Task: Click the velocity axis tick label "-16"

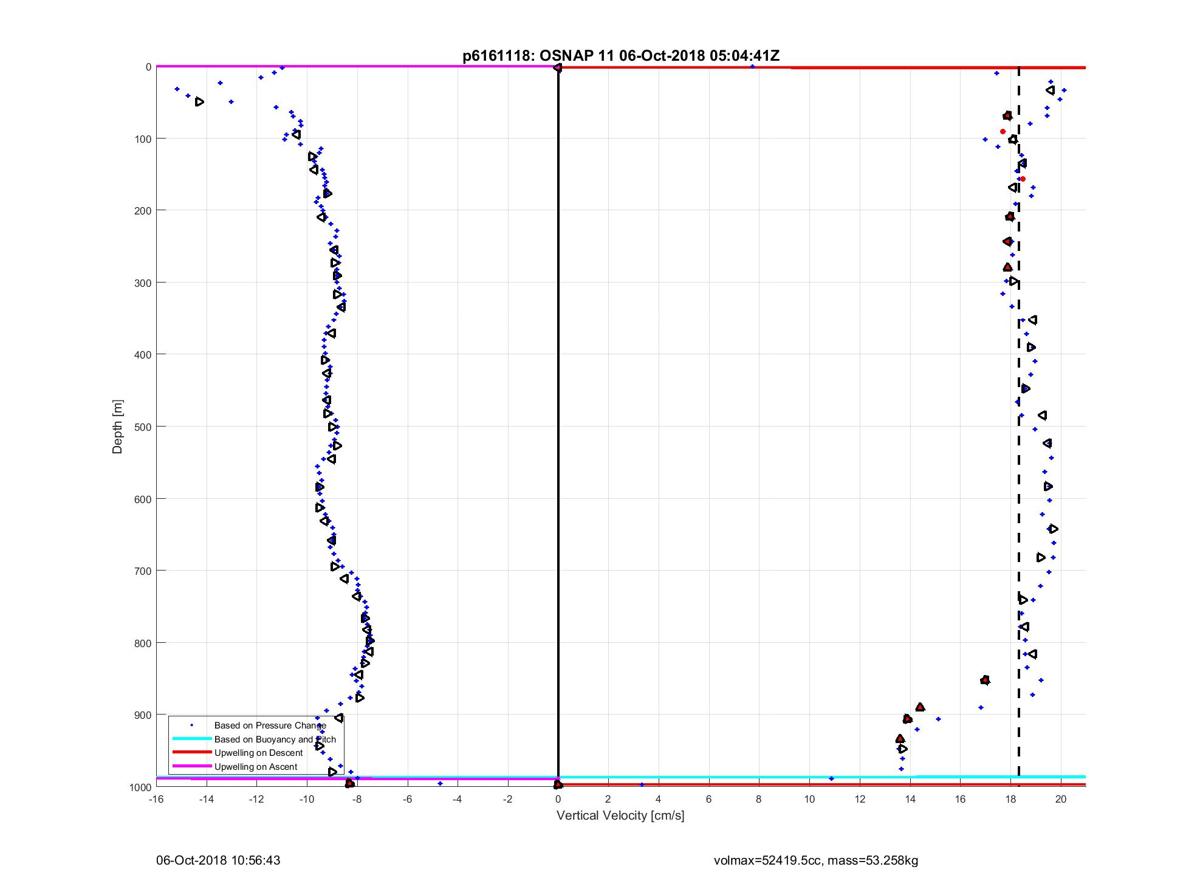Action: [x=156, y=799]
